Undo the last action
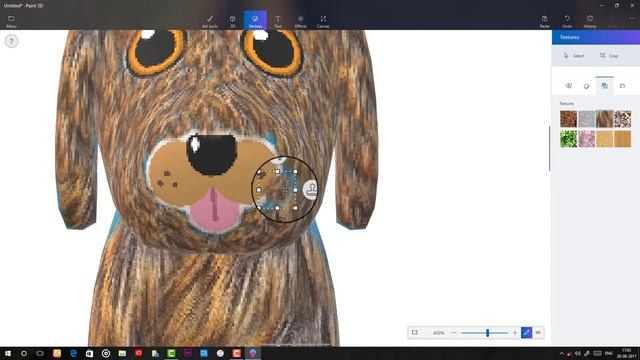 point(567,21)
